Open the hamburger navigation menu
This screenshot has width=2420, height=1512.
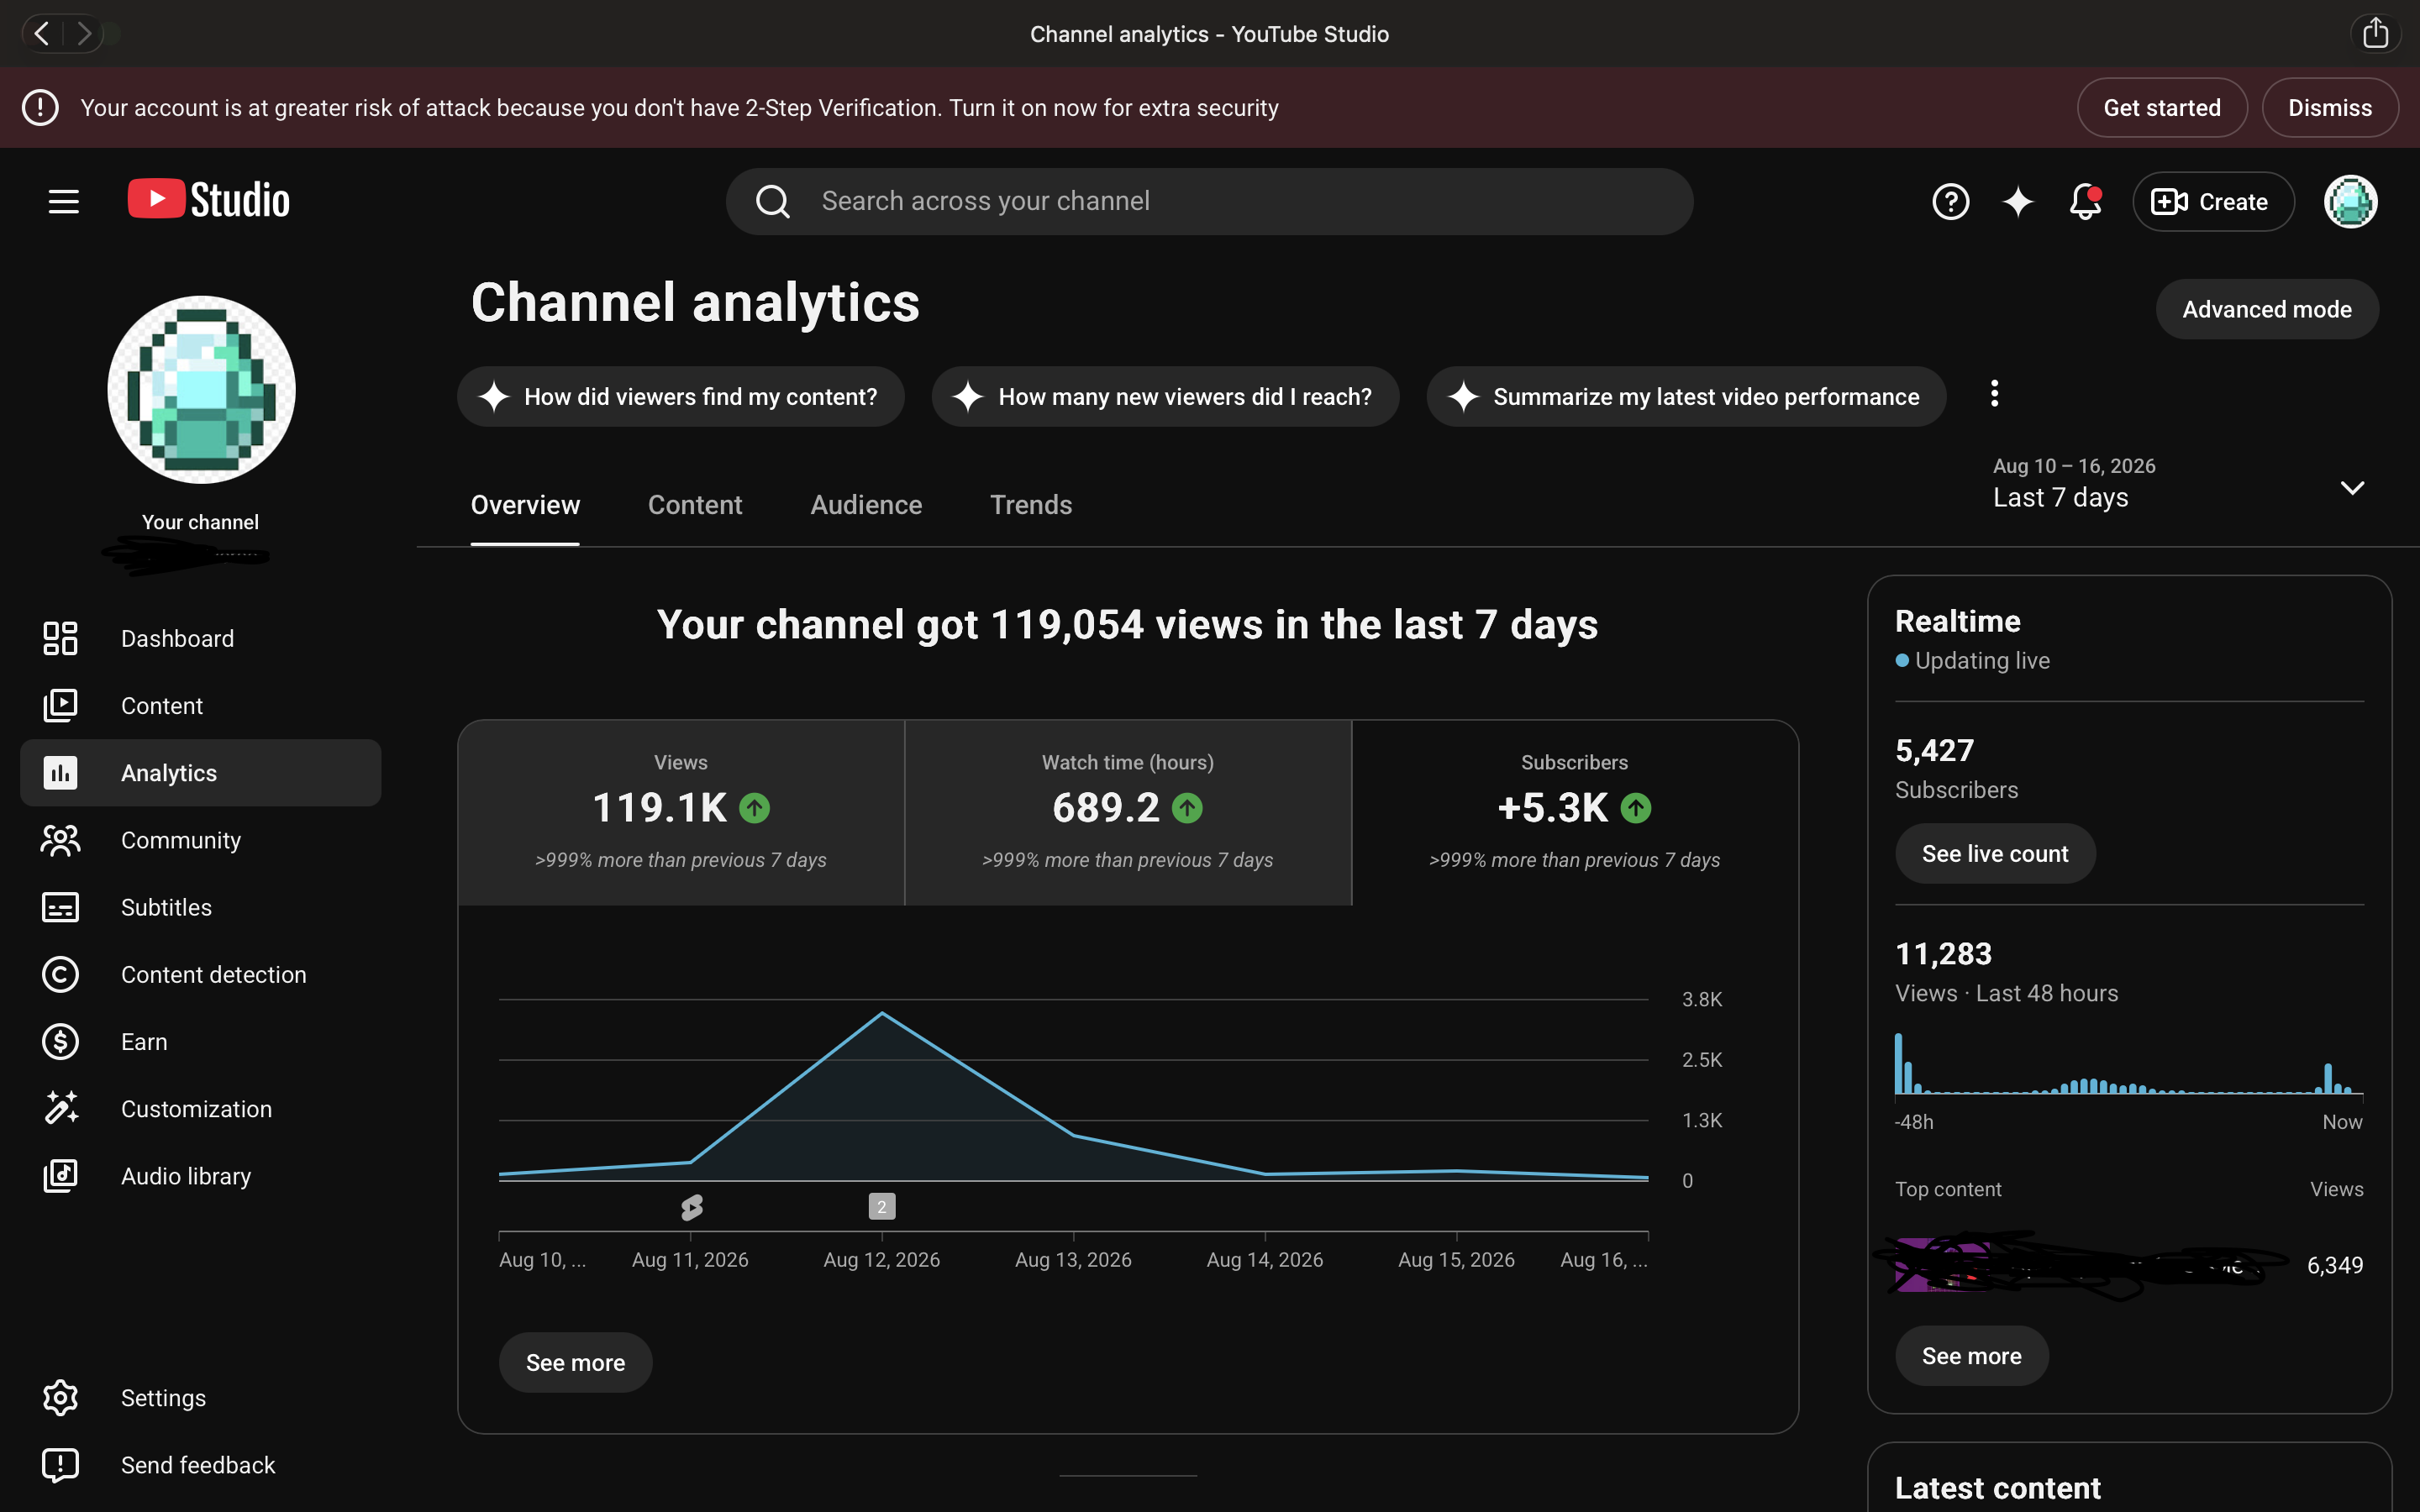coord(63,201)
